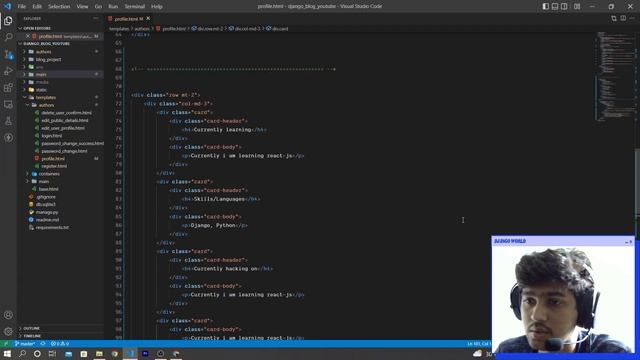Toggle secondary side bar layout icon
Image resolution: width=640 pixels, height=360 pixels.
point(564,6)
